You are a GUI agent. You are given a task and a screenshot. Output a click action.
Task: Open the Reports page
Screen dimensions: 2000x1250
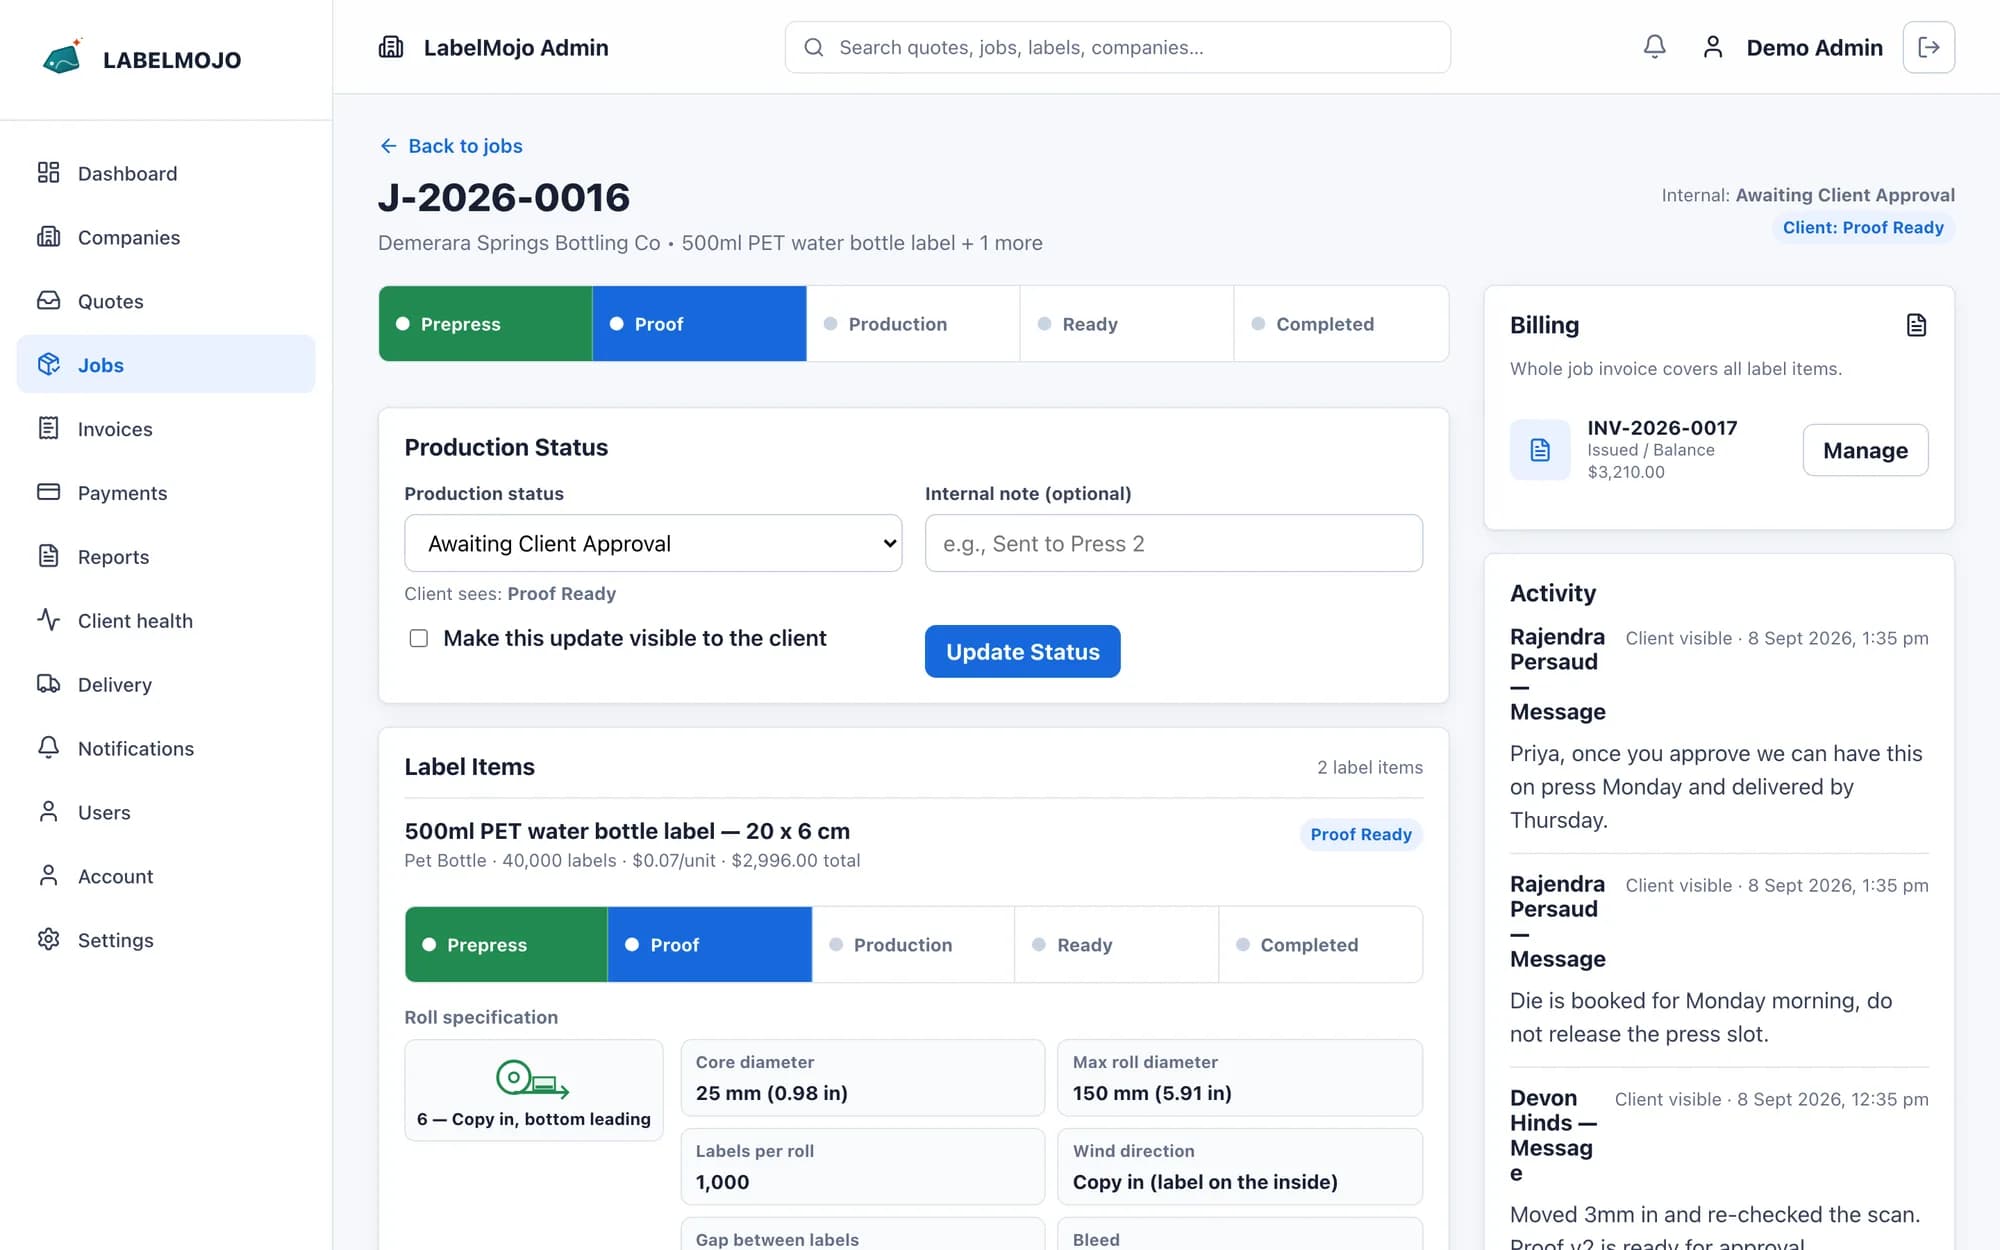[166, 557]
